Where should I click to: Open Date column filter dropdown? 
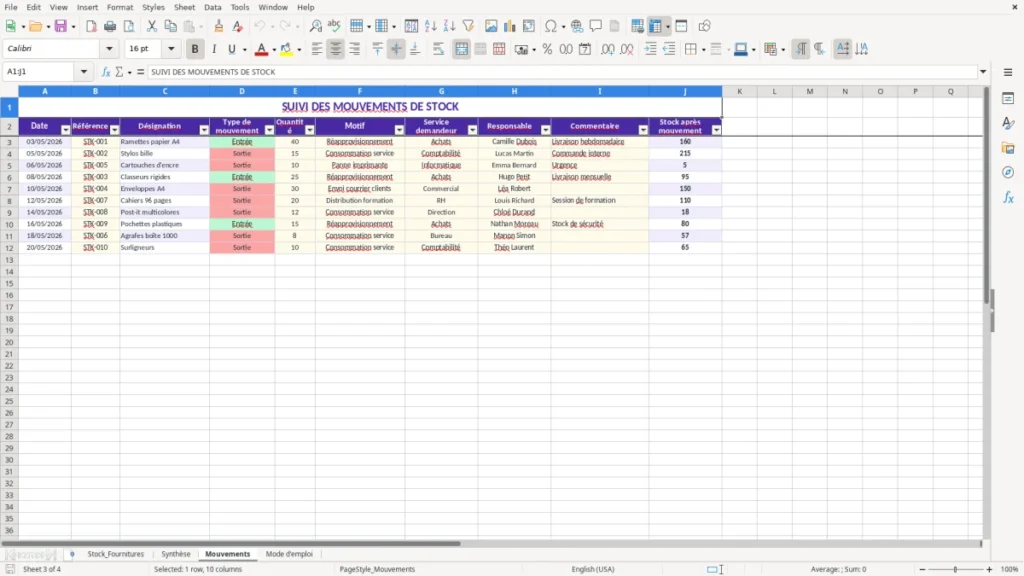(65, 130)
